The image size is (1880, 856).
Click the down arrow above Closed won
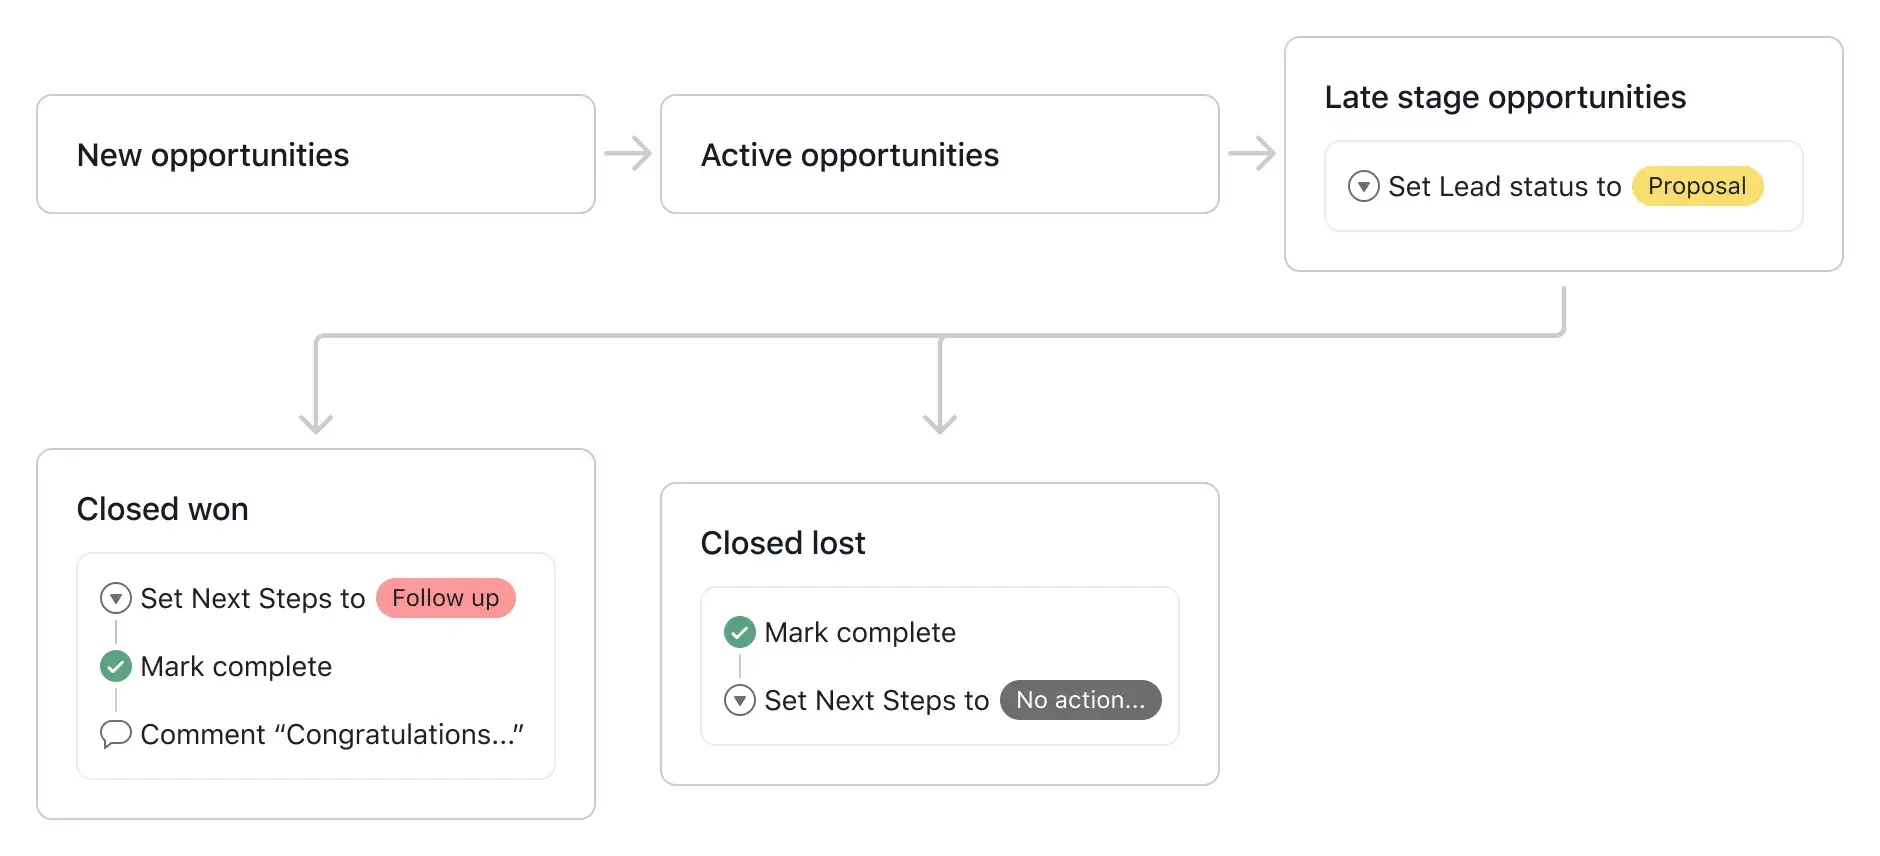(316, 412)
